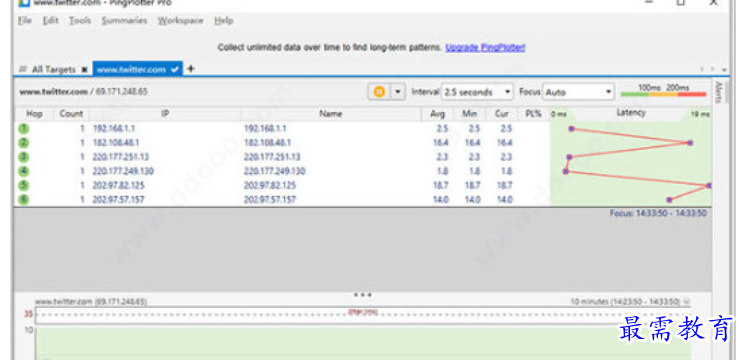Image resolution: width=741 pixels, height=360 pixels.
Task: Click the target address www.twitter.com / 69.171.248.65
Action: (x=83, y=92)
